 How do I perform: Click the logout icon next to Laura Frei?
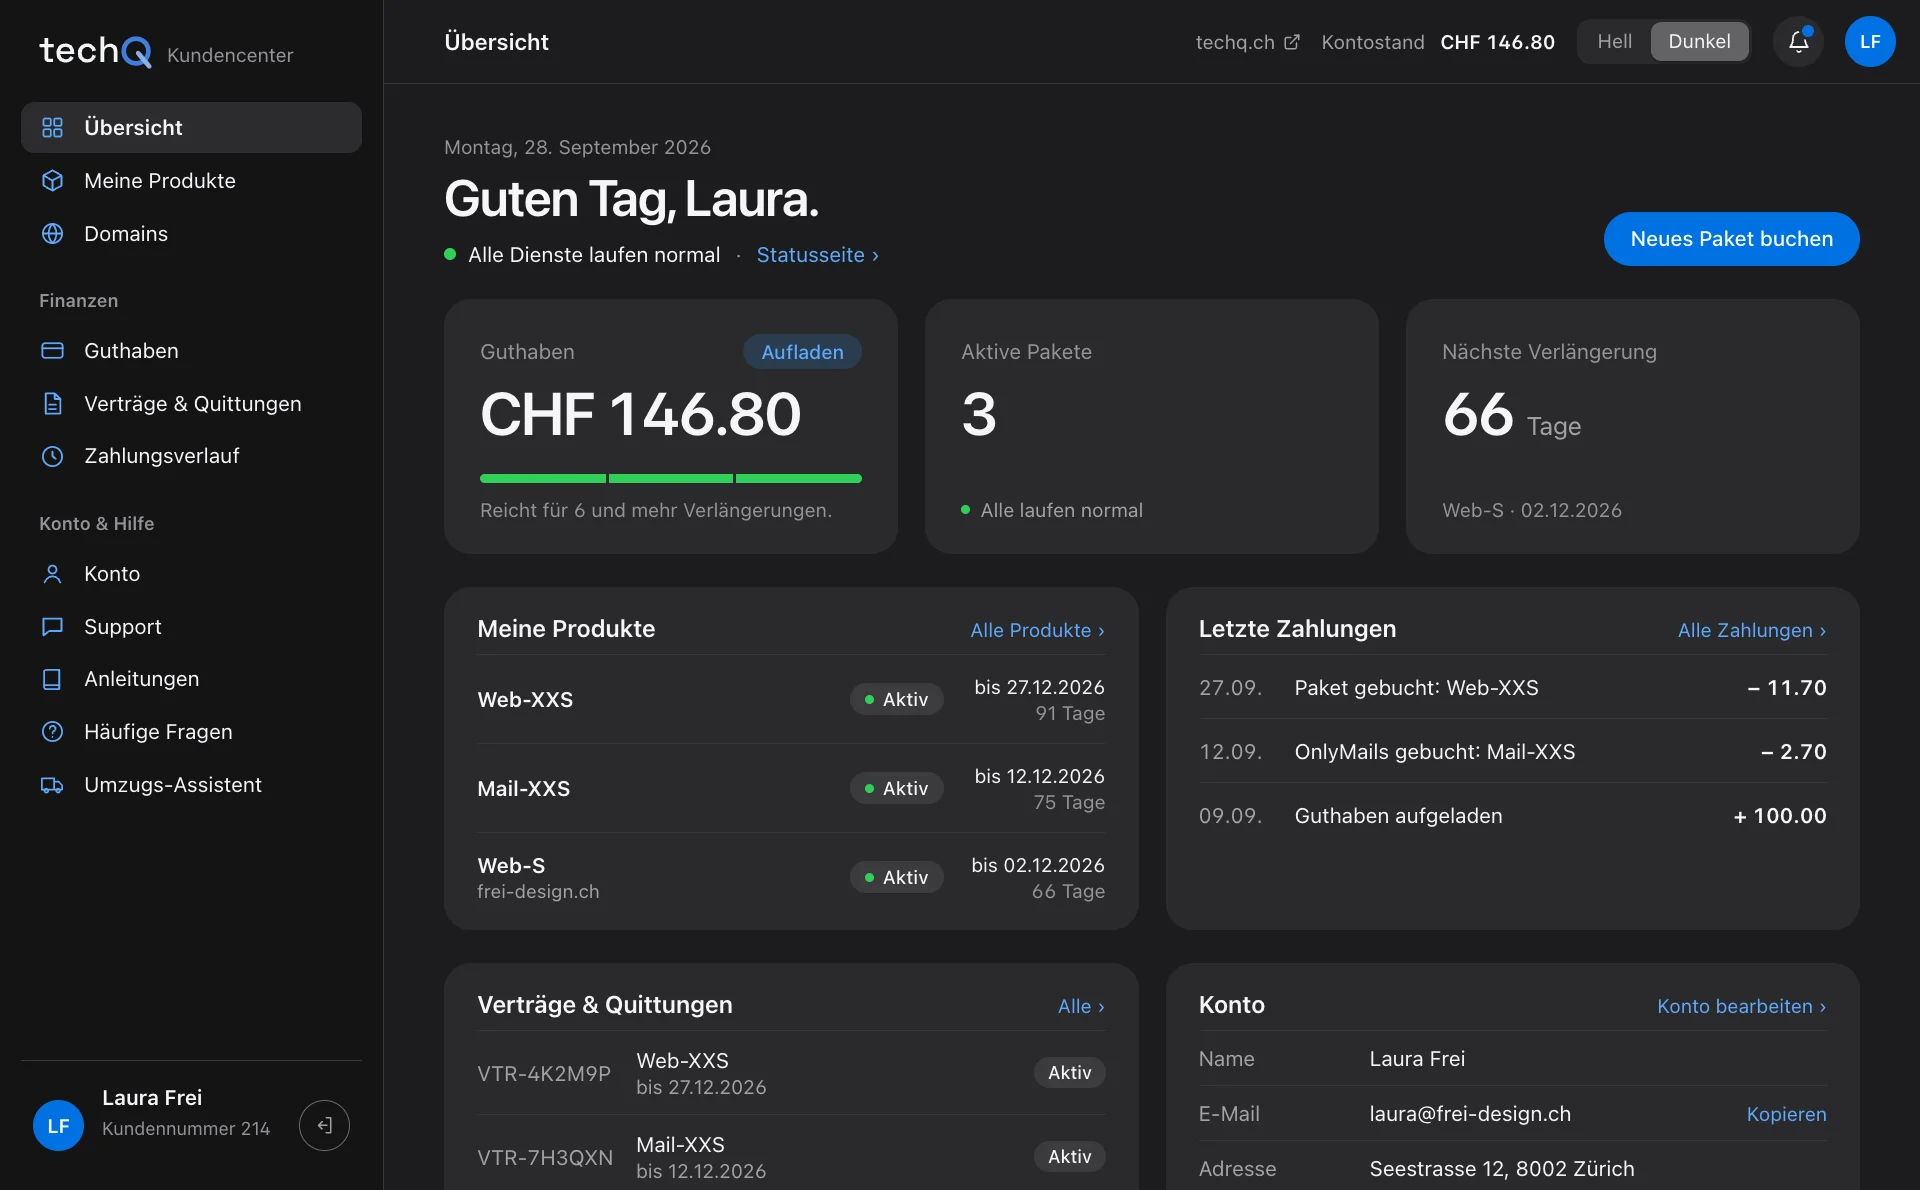(324, 1126)
